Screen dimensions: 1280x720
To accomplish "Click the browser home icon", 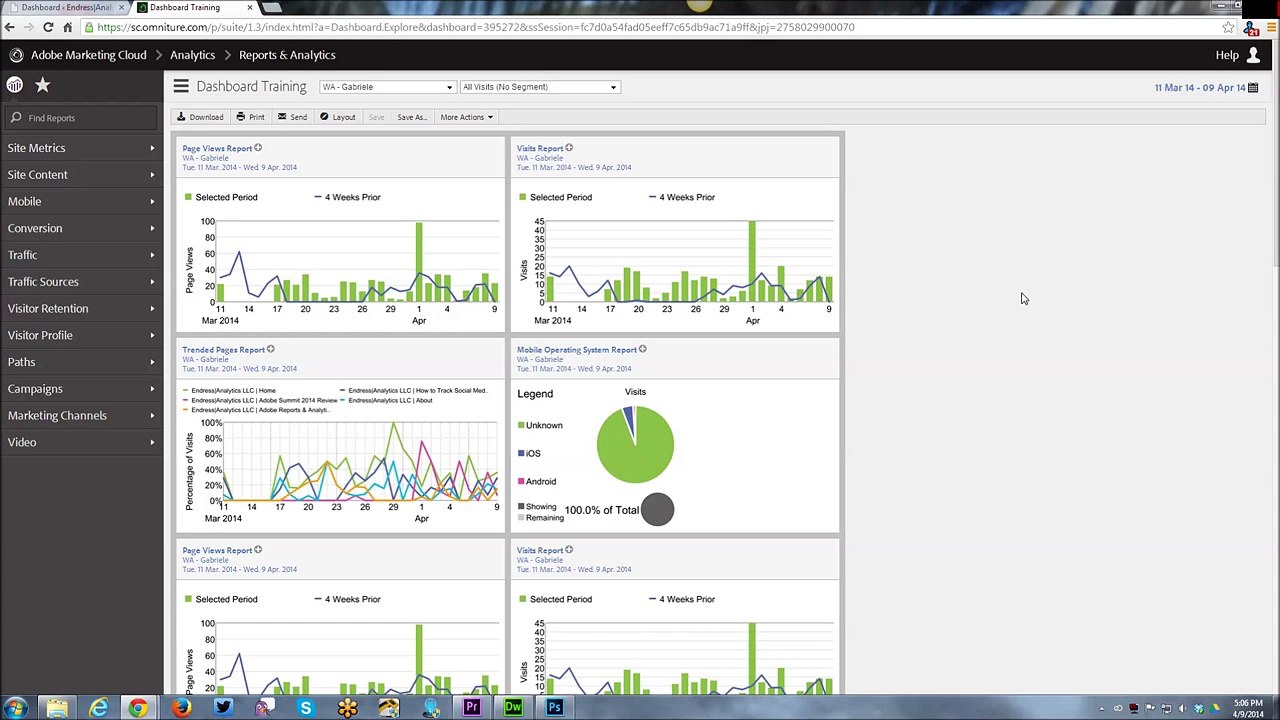I will click(x=67, y=27).
